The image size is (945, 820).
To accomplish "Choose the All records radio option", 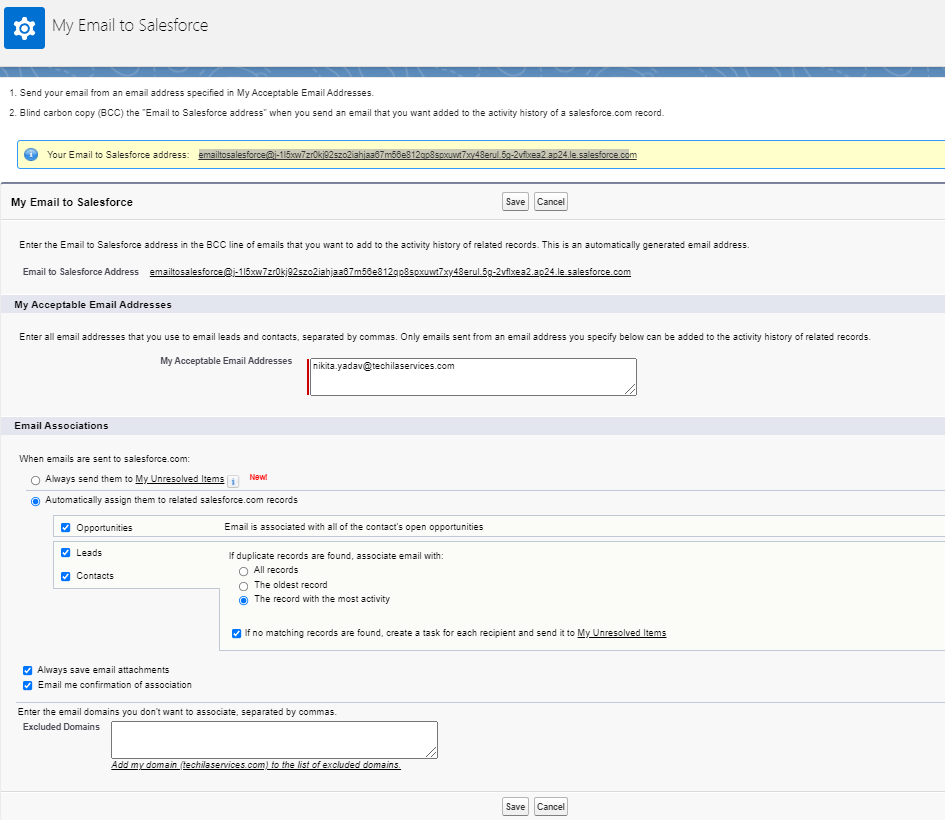I will click(x=243, y=571).
